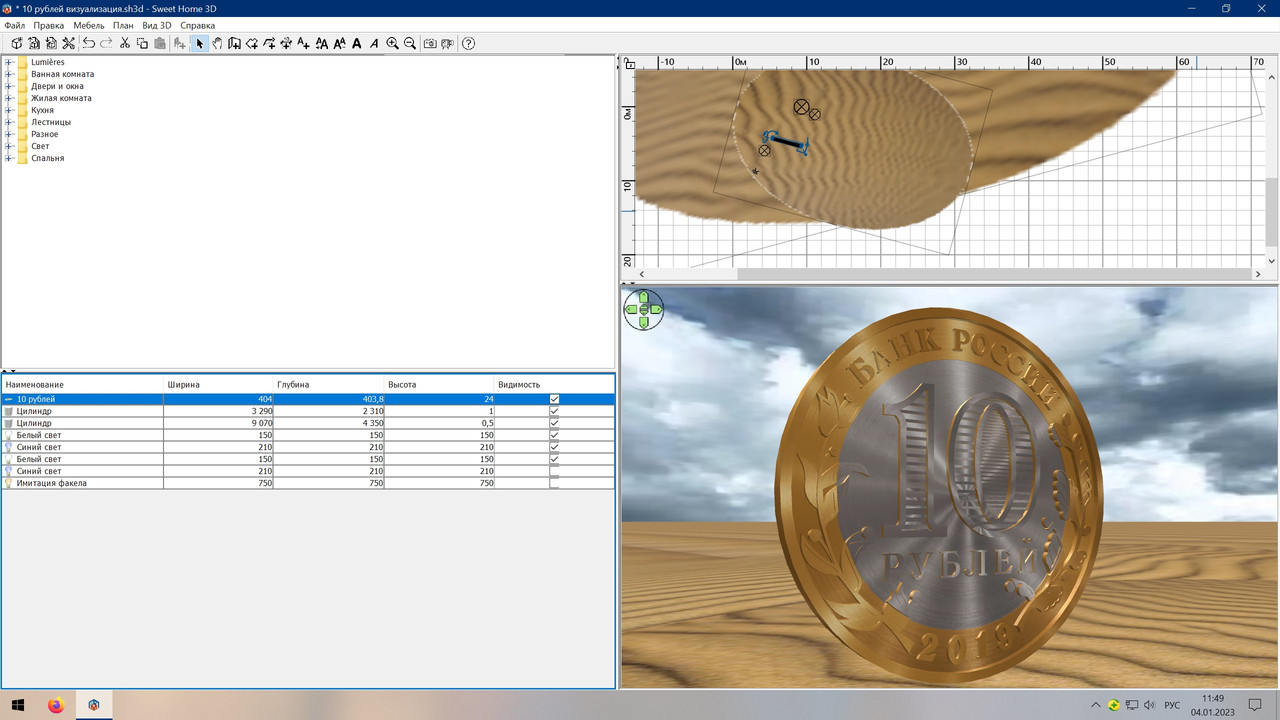
Task: Expand the Лестницы catalog folder
Action: [x=9, y=122]
